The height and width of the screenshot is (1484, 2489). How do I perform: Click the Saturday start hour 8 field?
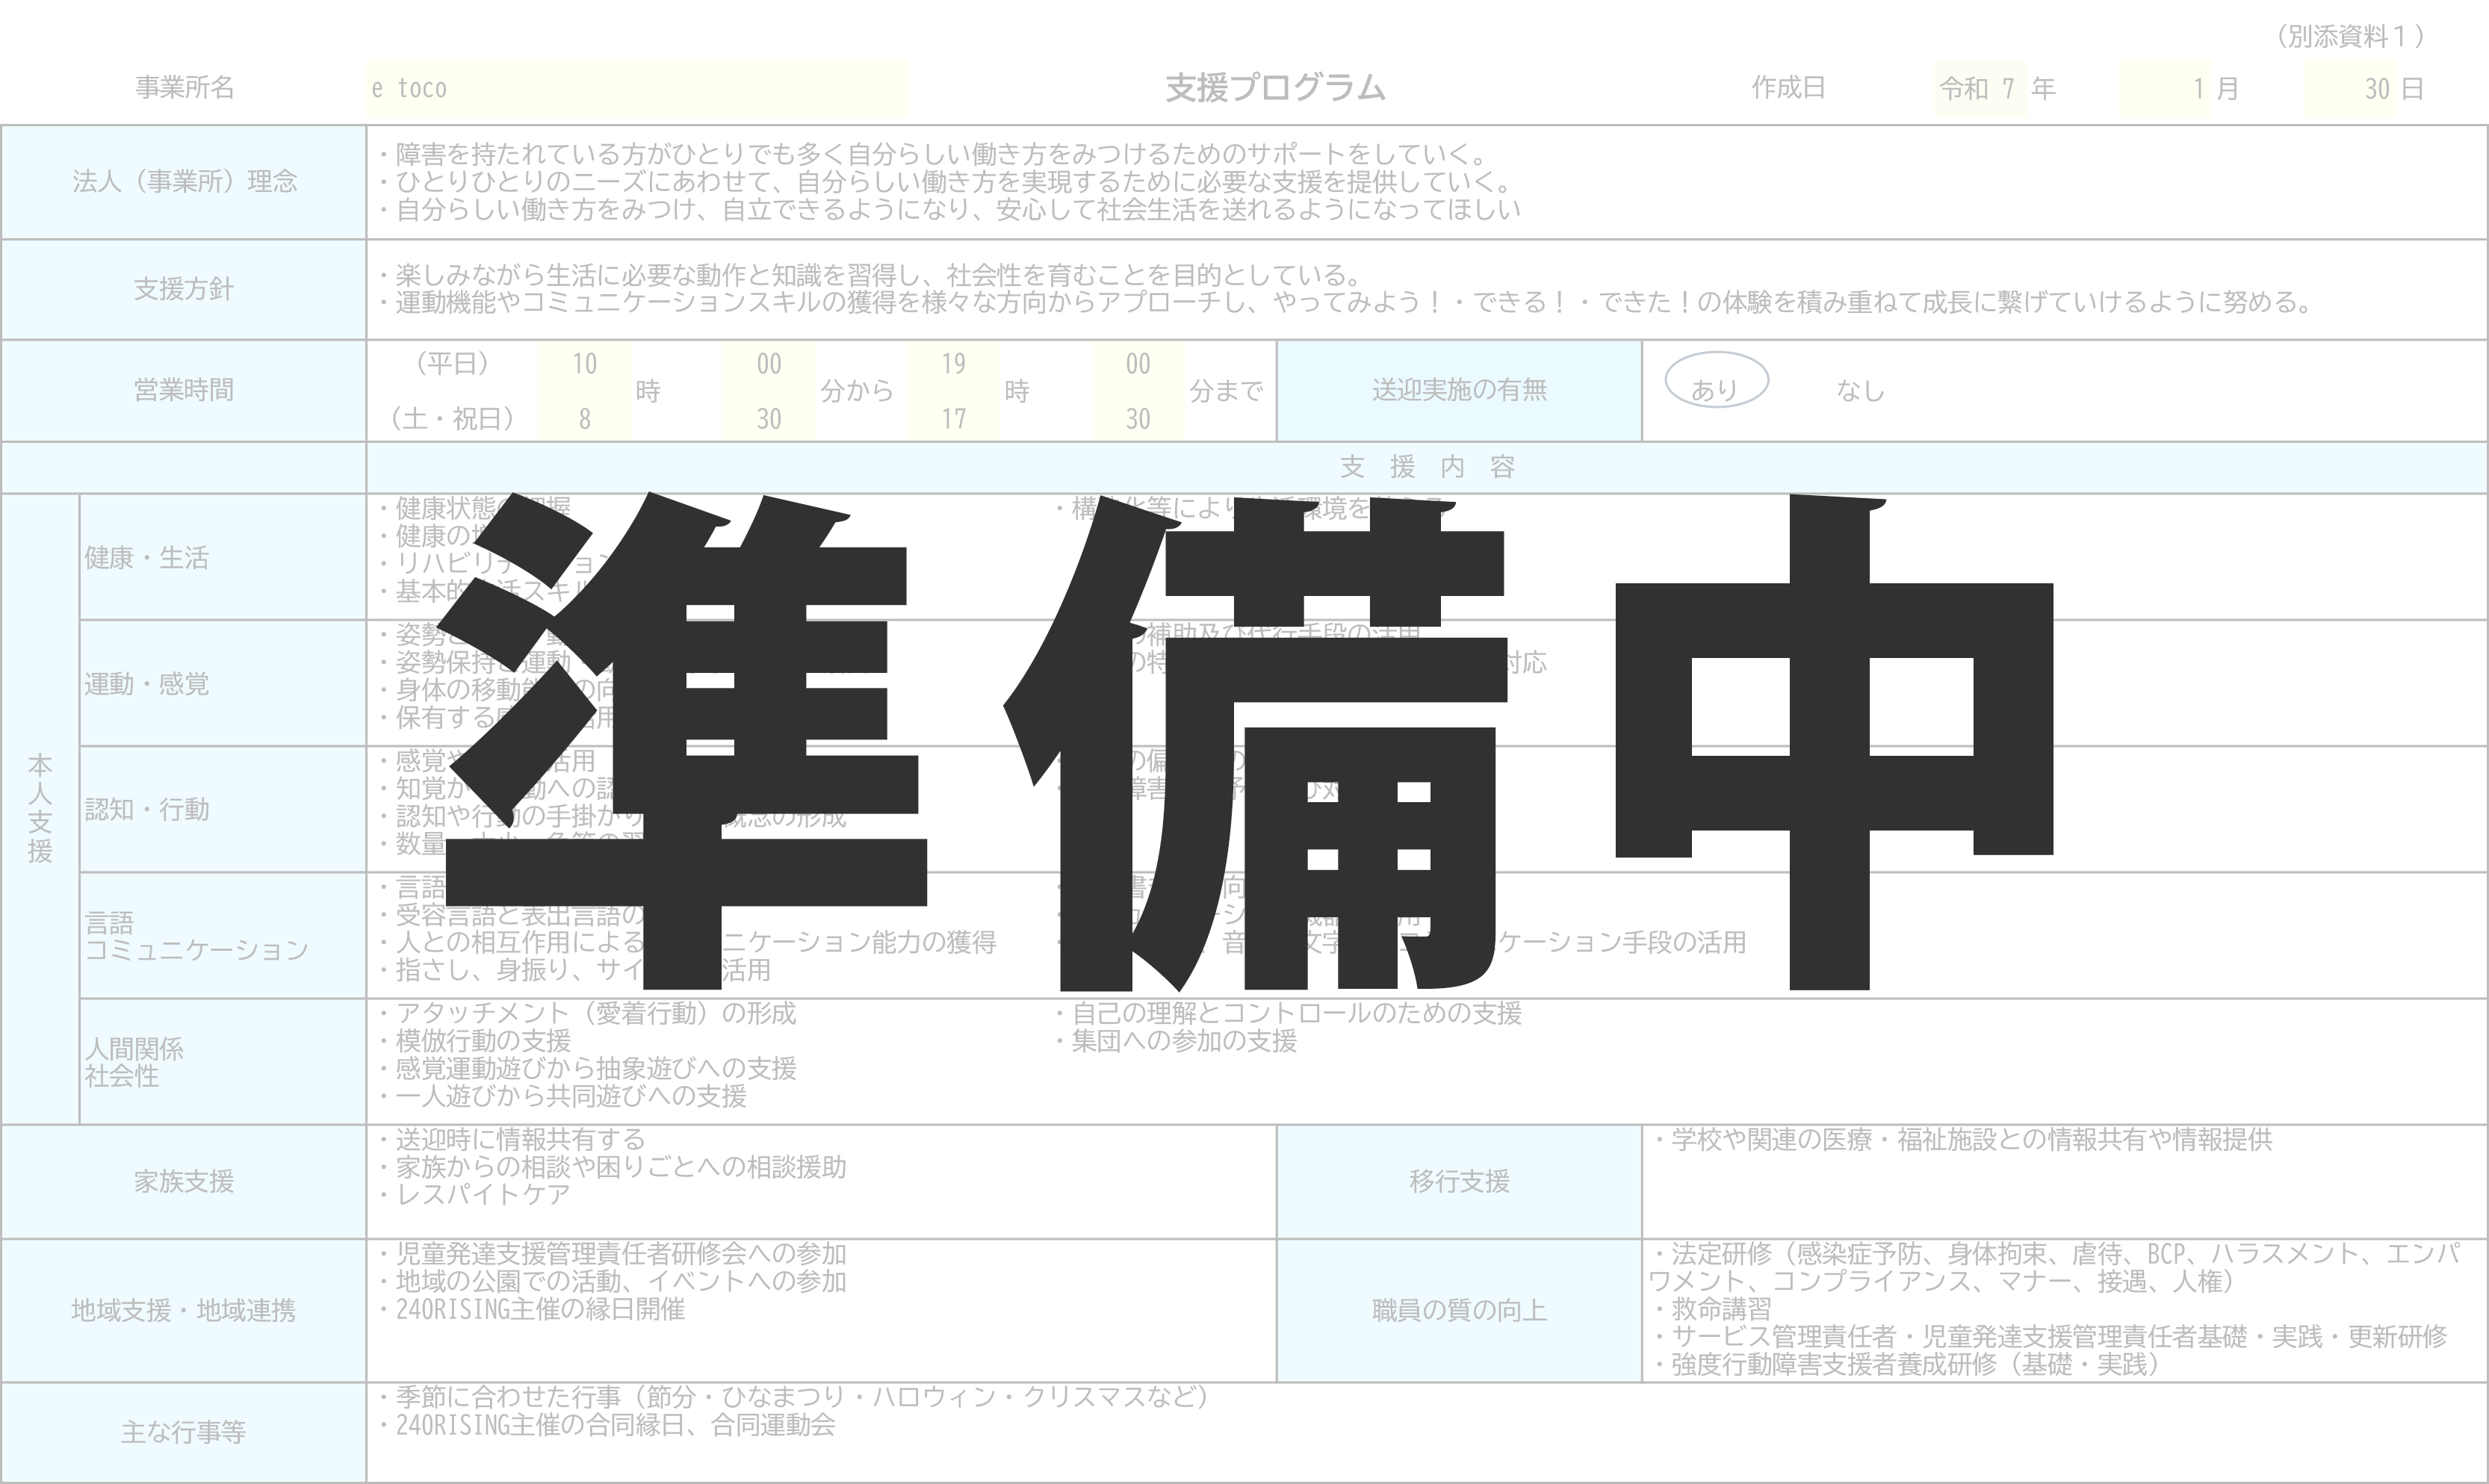tap(585, 418)
